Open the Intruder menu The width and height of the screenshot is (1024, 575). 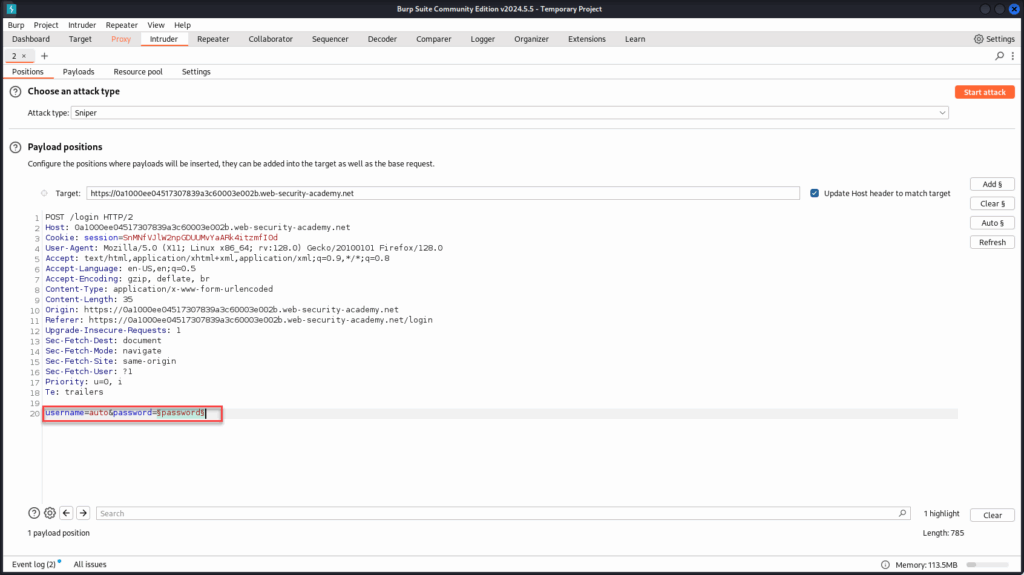point(82,25)
